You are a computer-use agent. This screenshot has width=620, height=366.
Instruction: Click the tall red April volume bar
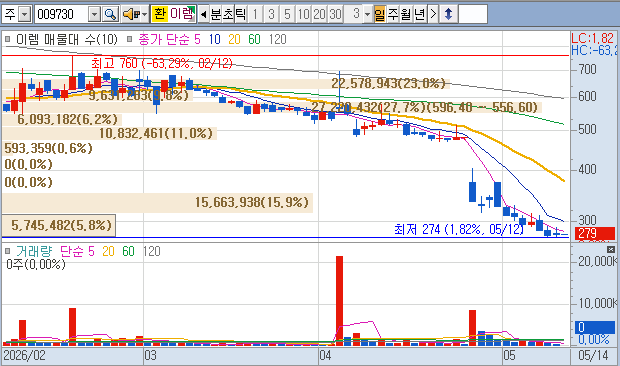(x=339, y=300)
